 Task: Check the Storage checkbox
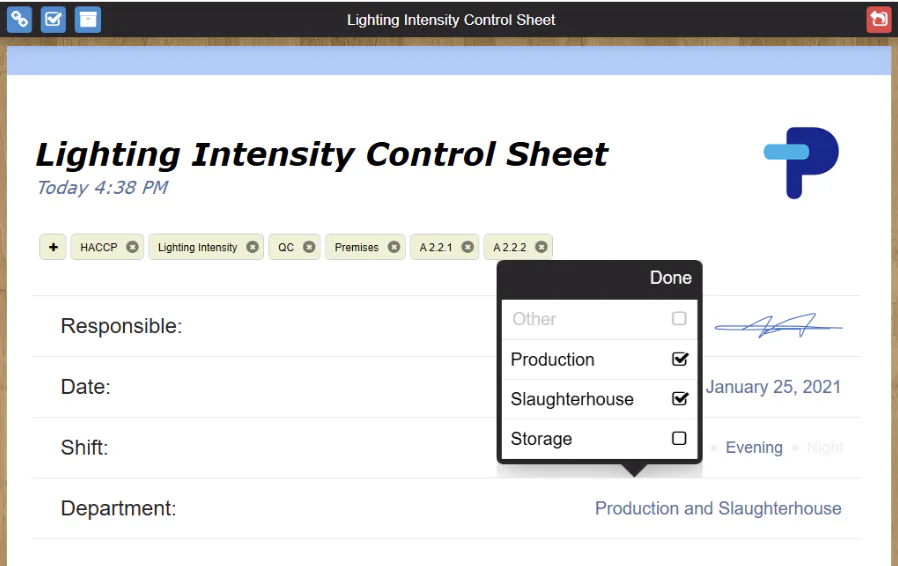click(x=679, y=438)
